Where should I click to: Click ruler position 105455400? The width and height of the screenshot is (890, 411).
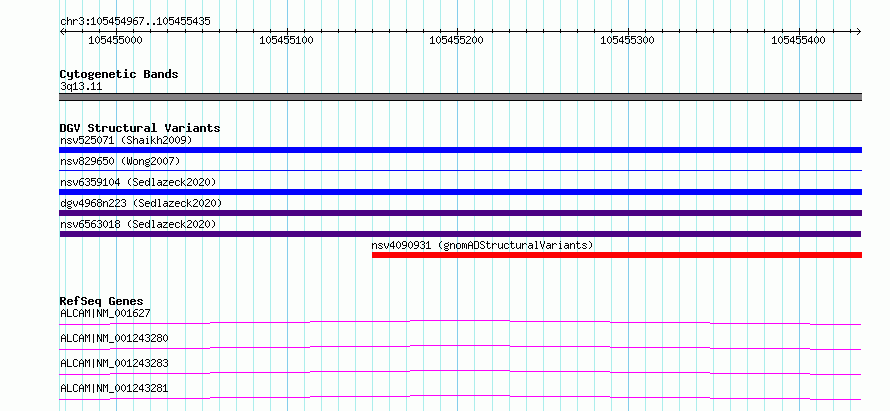[x=798, y=40]
